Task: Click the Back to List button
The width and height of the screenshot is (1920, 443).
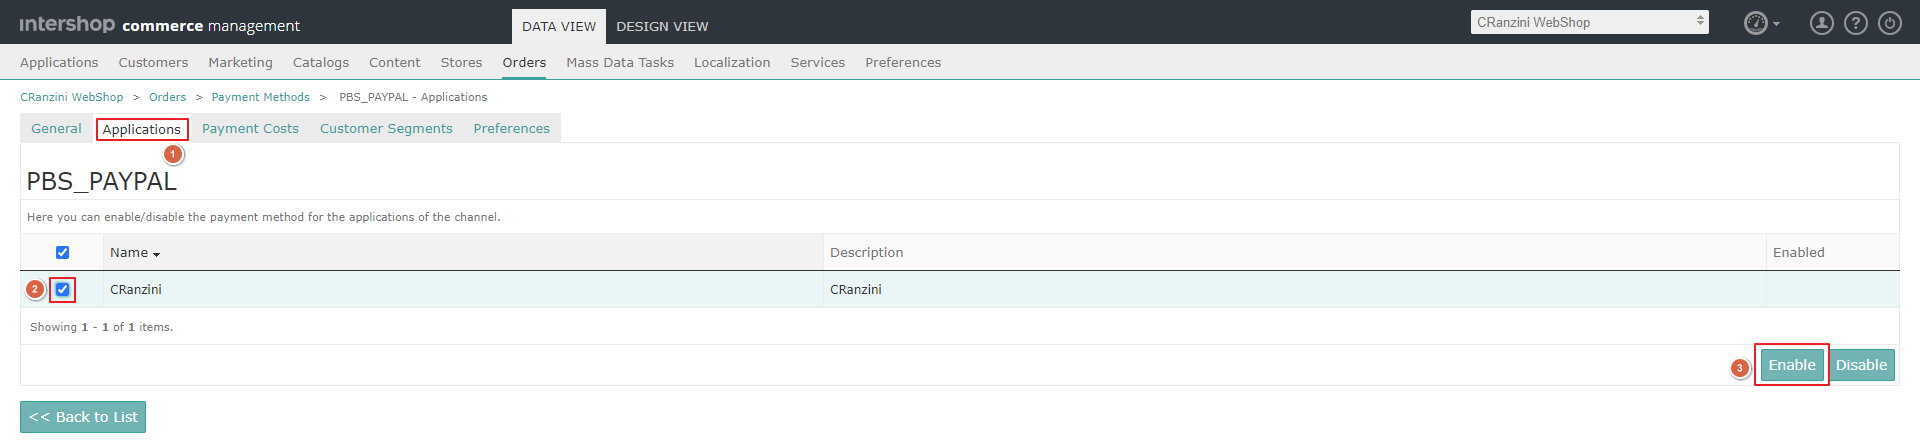Action: 83,417
